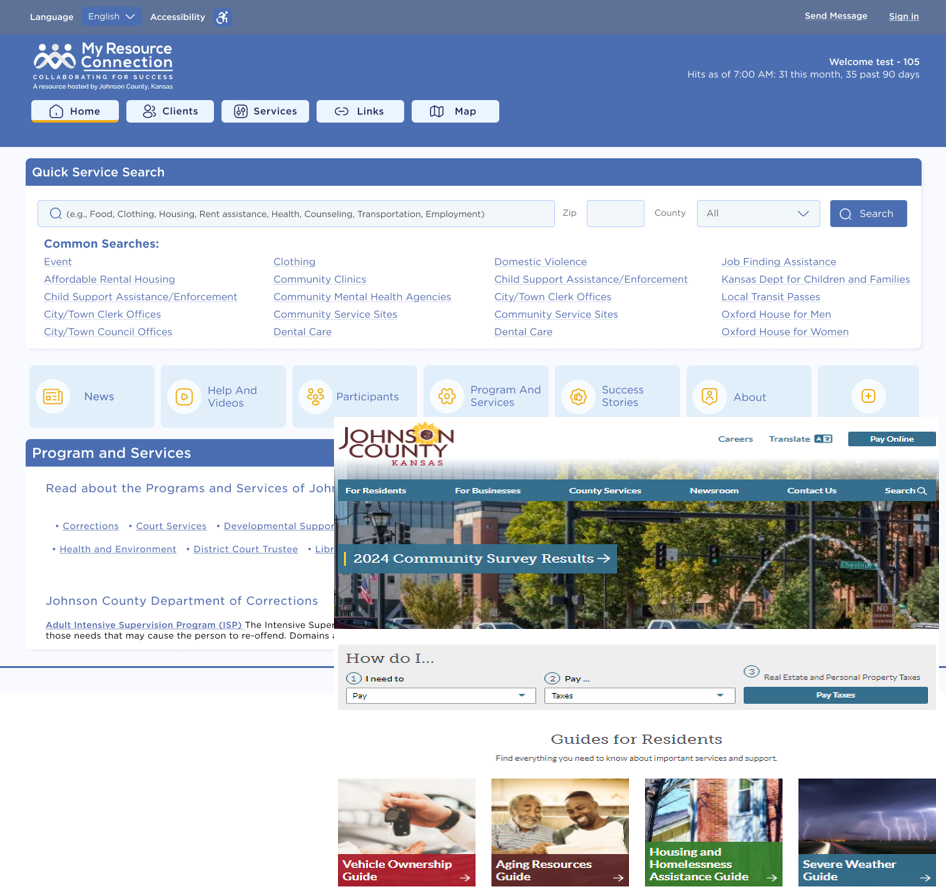Image resolution: width=946 pixels, height=888 pixels.
Task: Expand the Pay Taxes category dropdown
Action: coord(638,696)
